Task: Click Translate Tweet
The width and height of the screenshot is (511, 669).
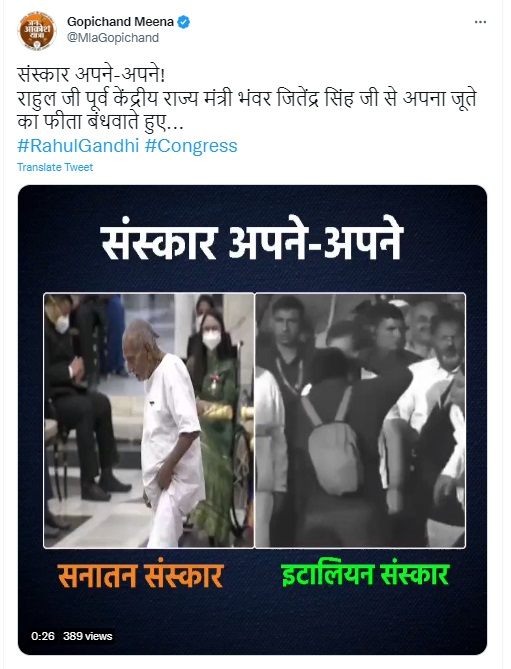Action: tap(55, 167)
